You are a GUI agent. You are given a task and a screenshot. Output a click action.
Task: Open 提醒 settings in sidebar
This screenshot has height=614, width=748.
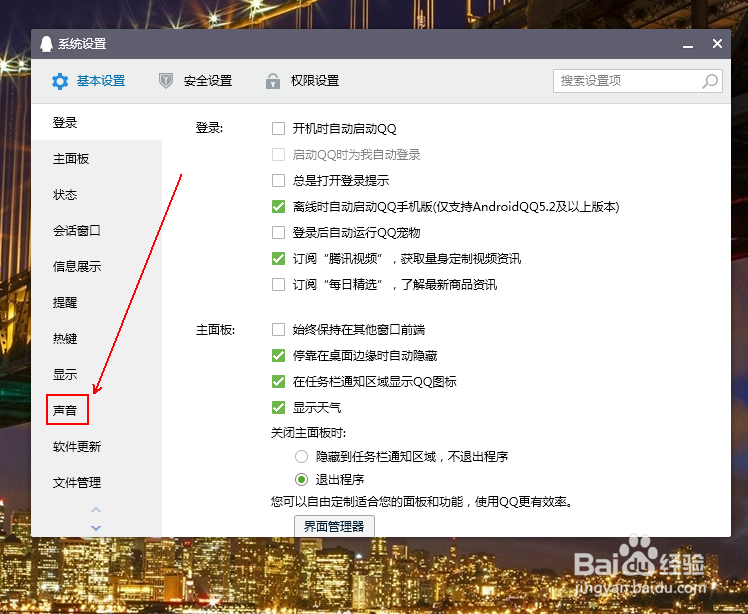tap(96, 302)
